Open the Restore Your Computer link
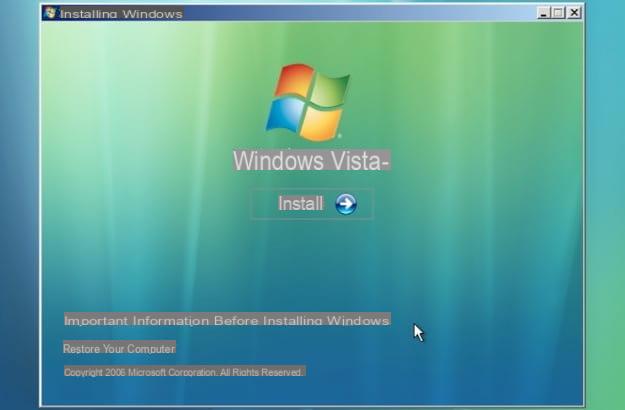The height and width of the screenshot is (410, 625). (x=119, y=349)
